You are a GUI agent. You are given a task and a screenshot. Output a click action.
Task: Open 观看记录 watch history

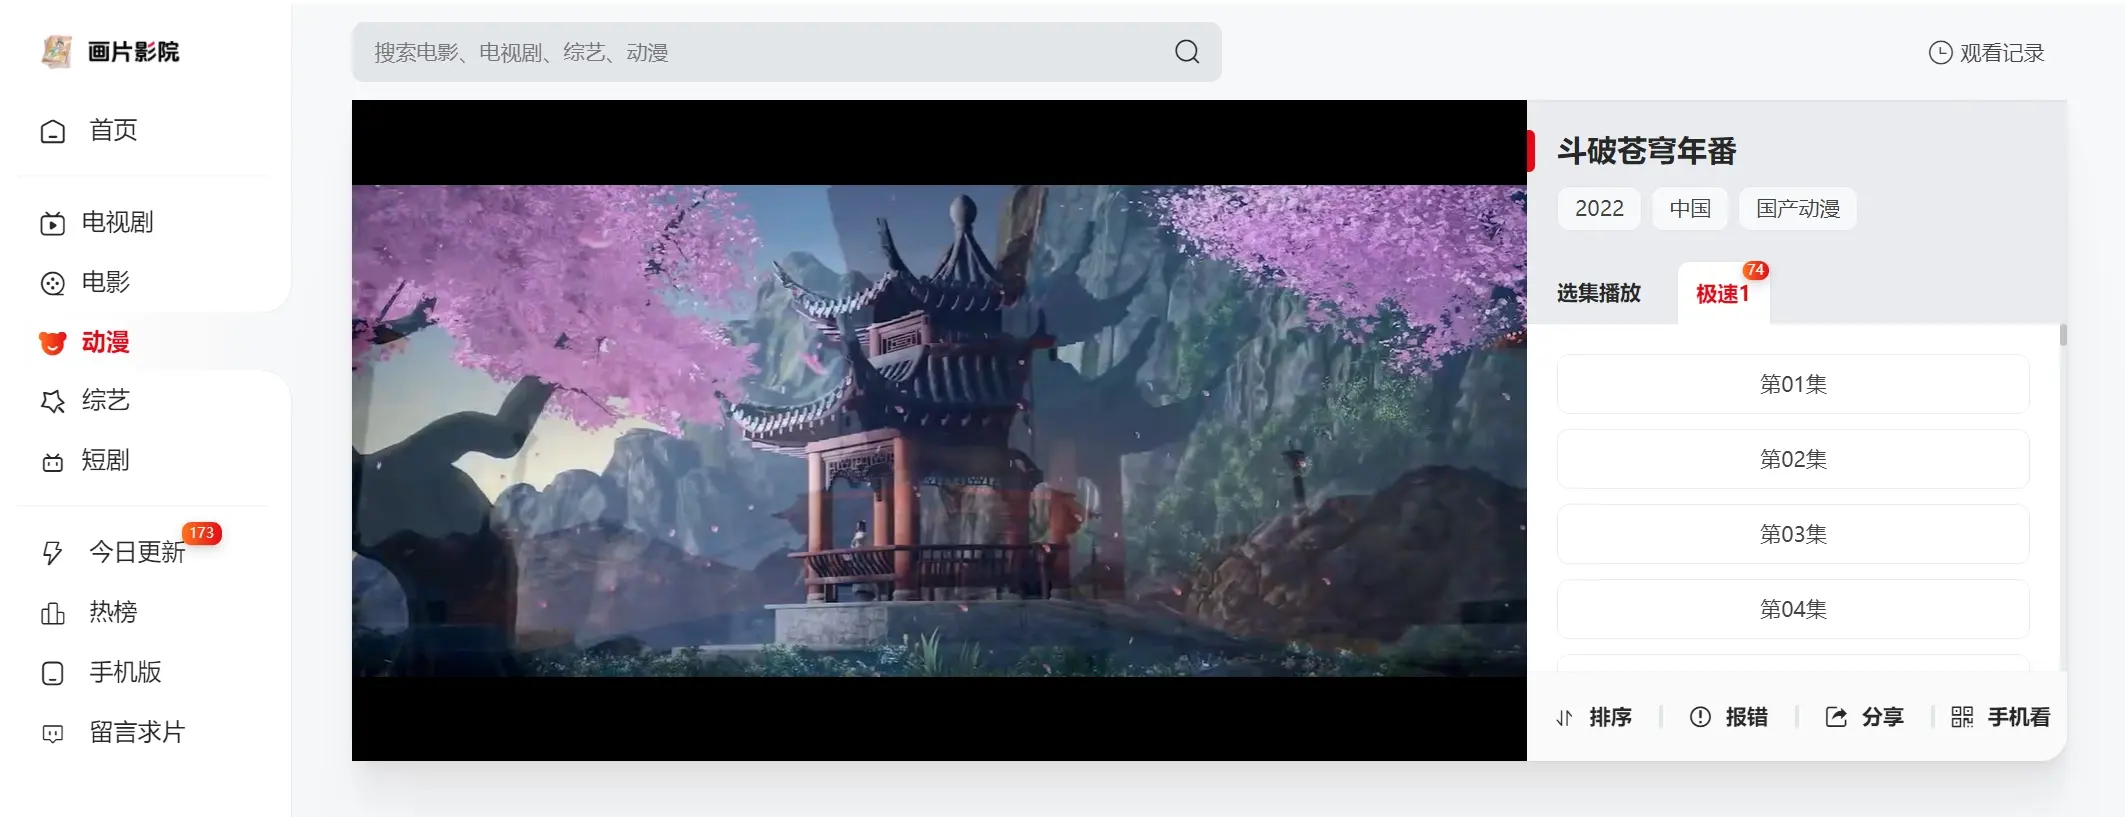1986,53
